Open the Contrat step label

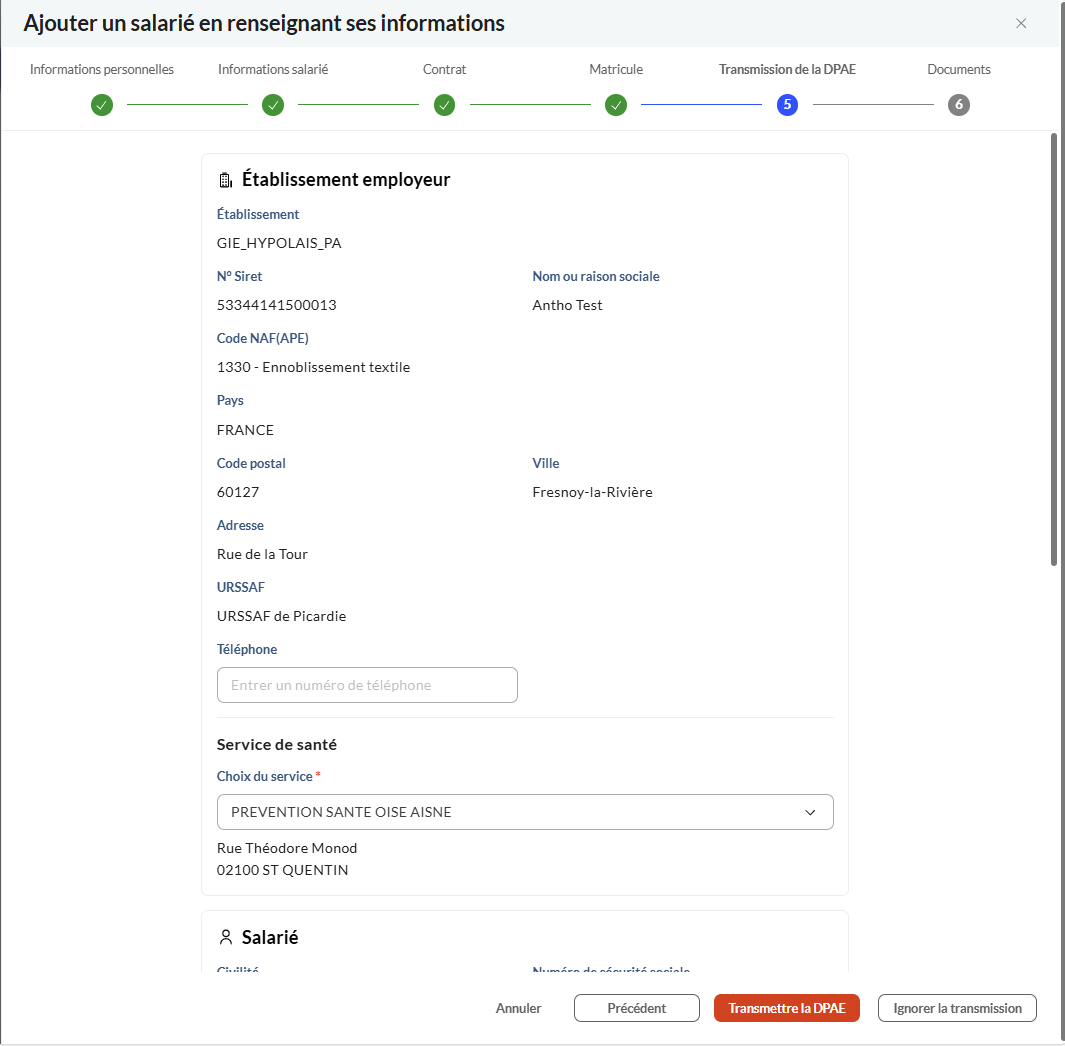(444, 70)
